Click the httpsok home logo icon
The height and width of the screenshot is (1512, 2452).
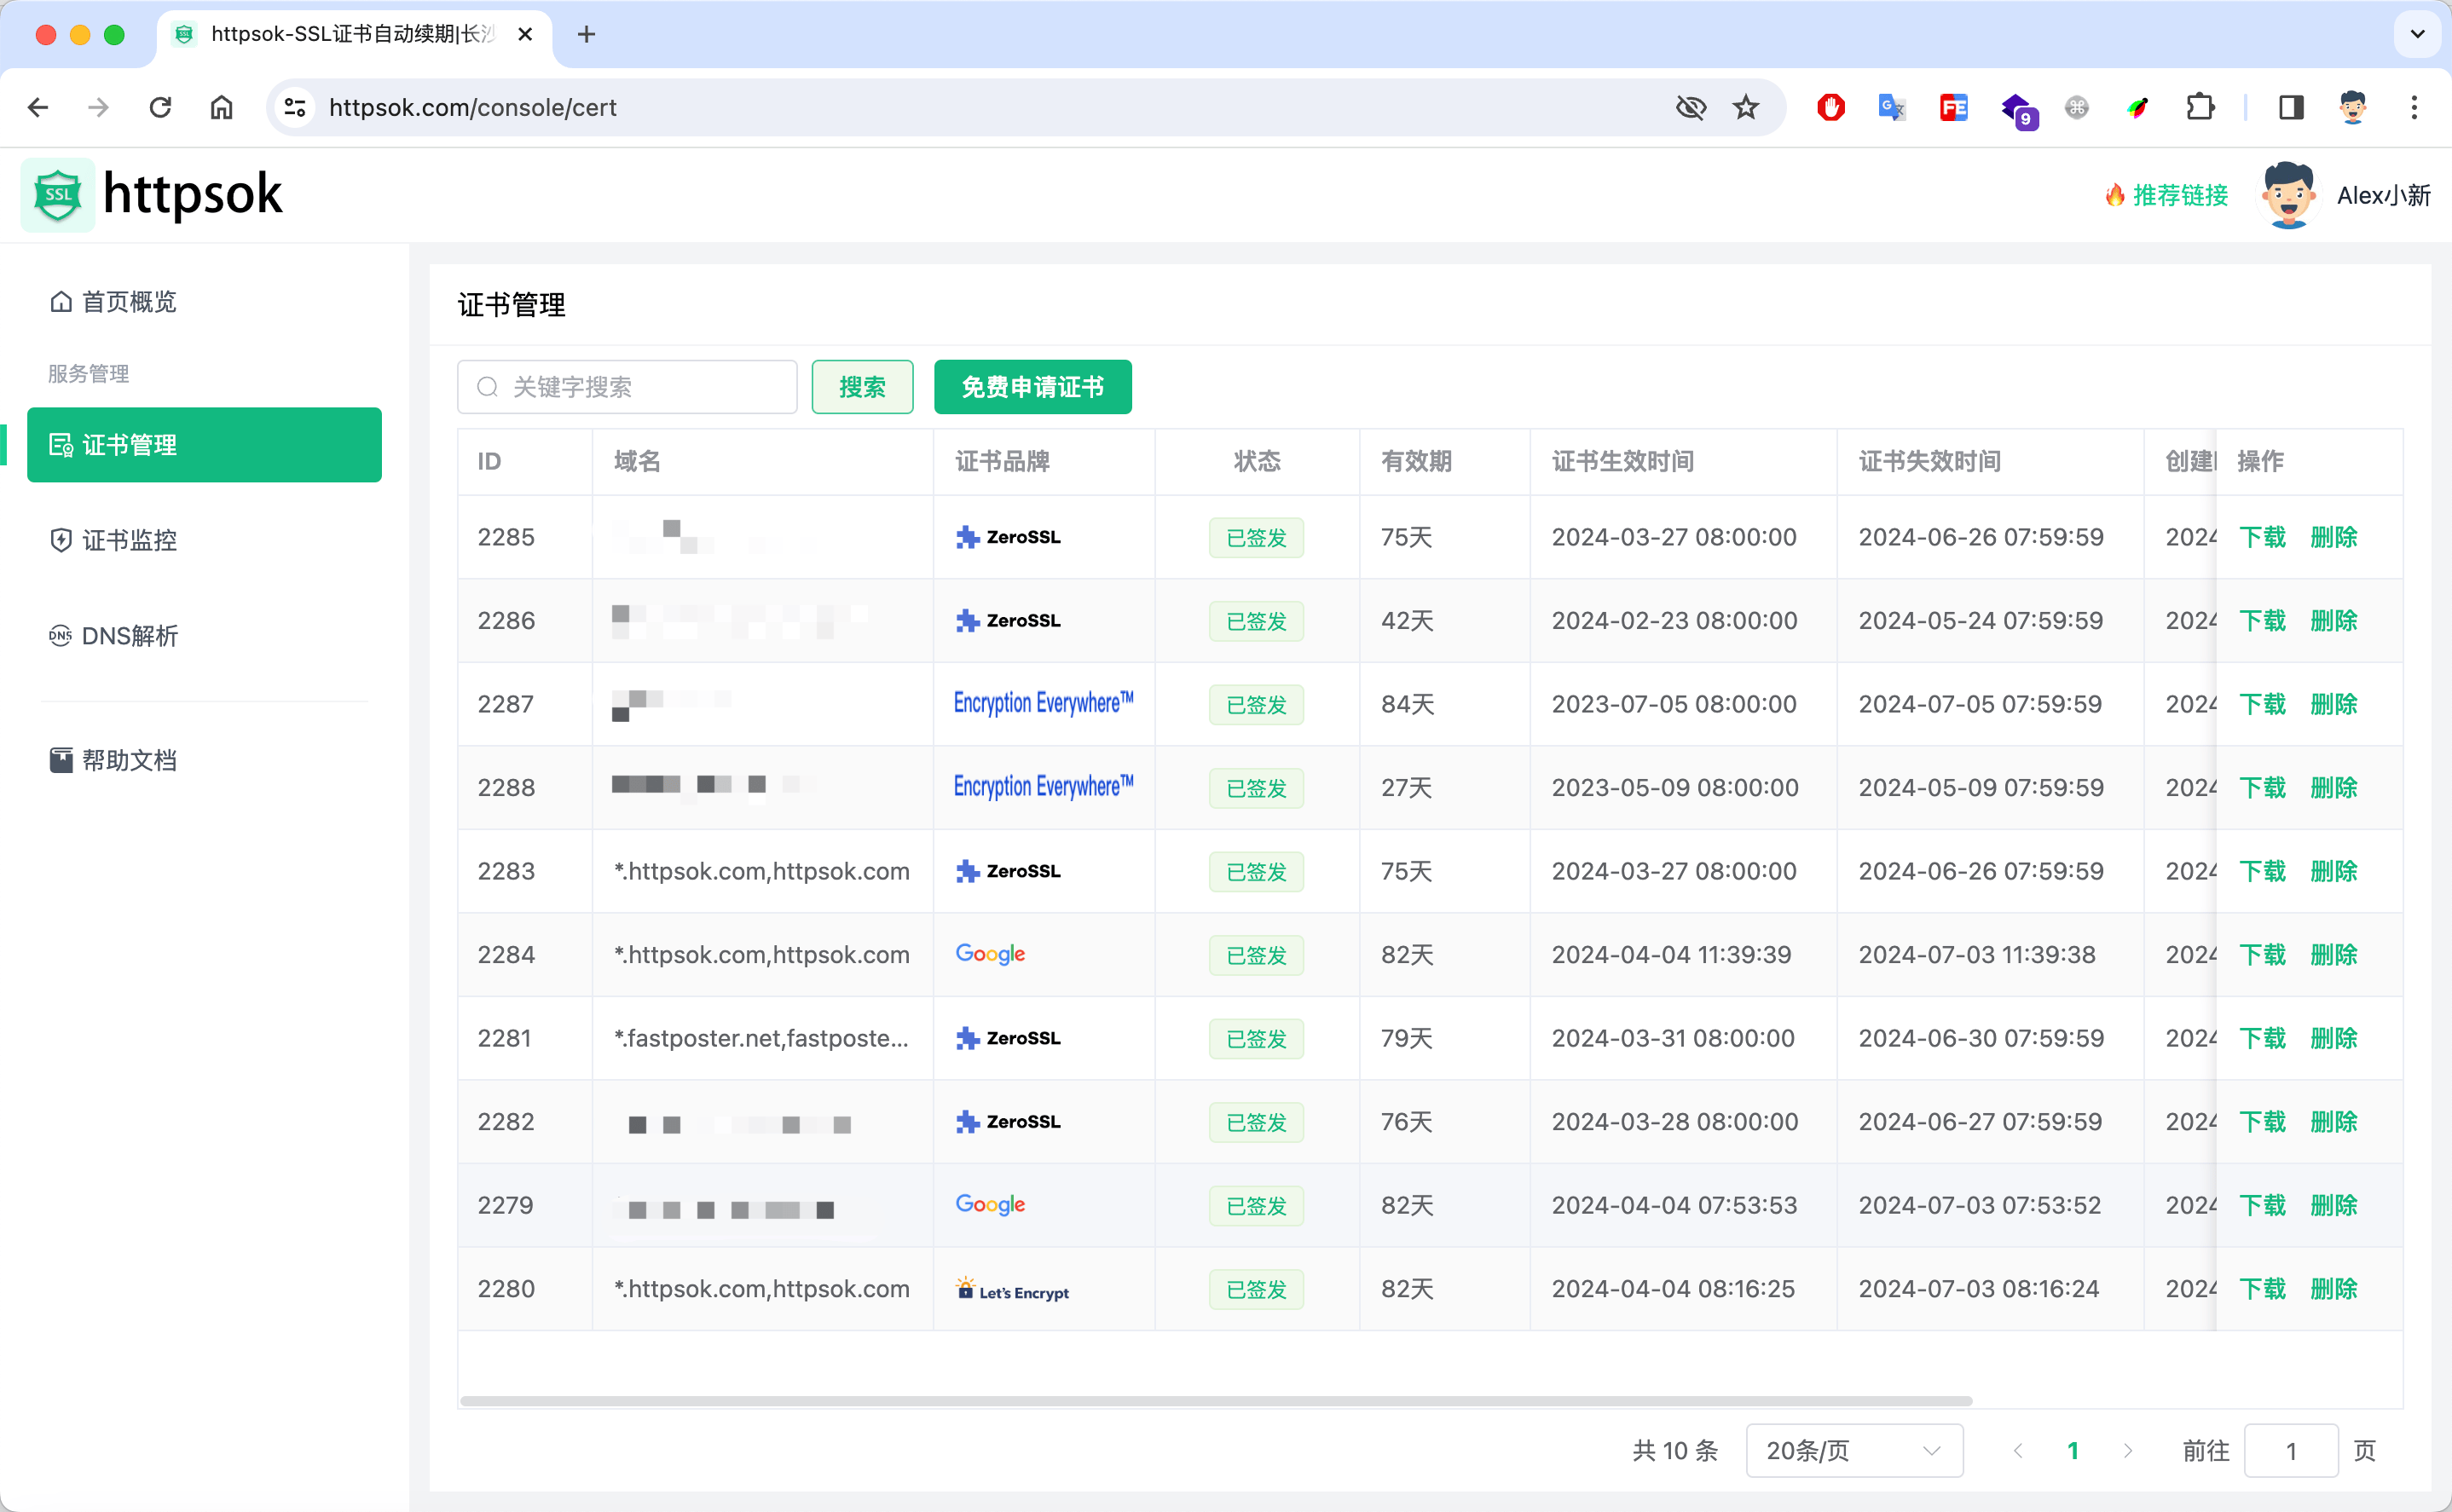(58, 193)
